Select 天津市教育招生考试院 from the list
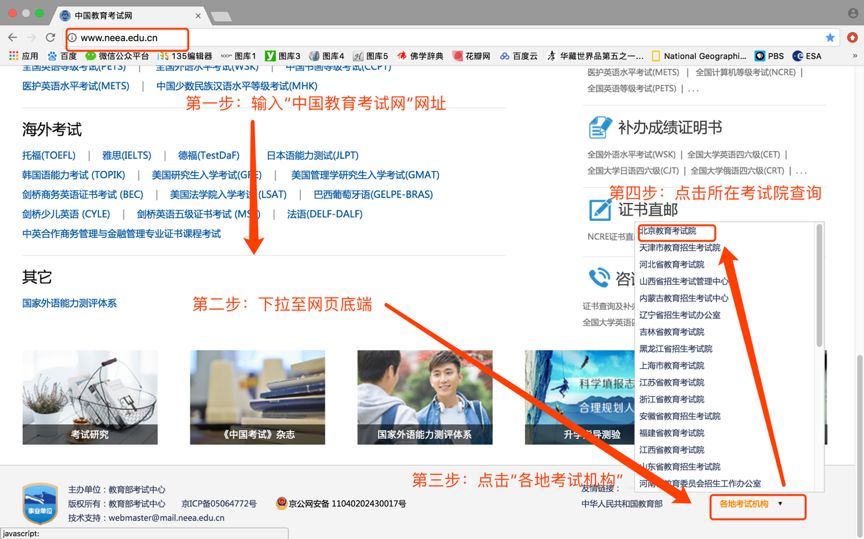The image size is (864, 539). (679, 248)
